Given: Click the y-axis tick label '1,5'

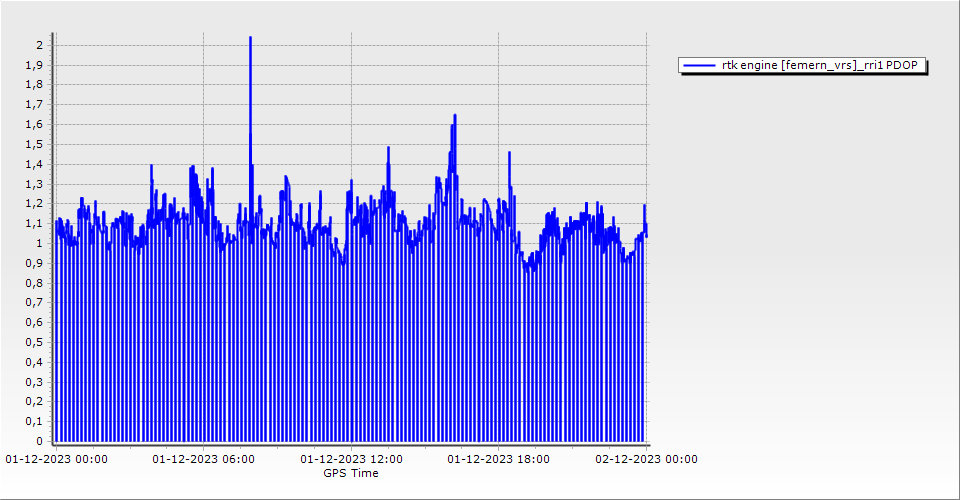Looking at the screenshot, I should coord(35,144).
